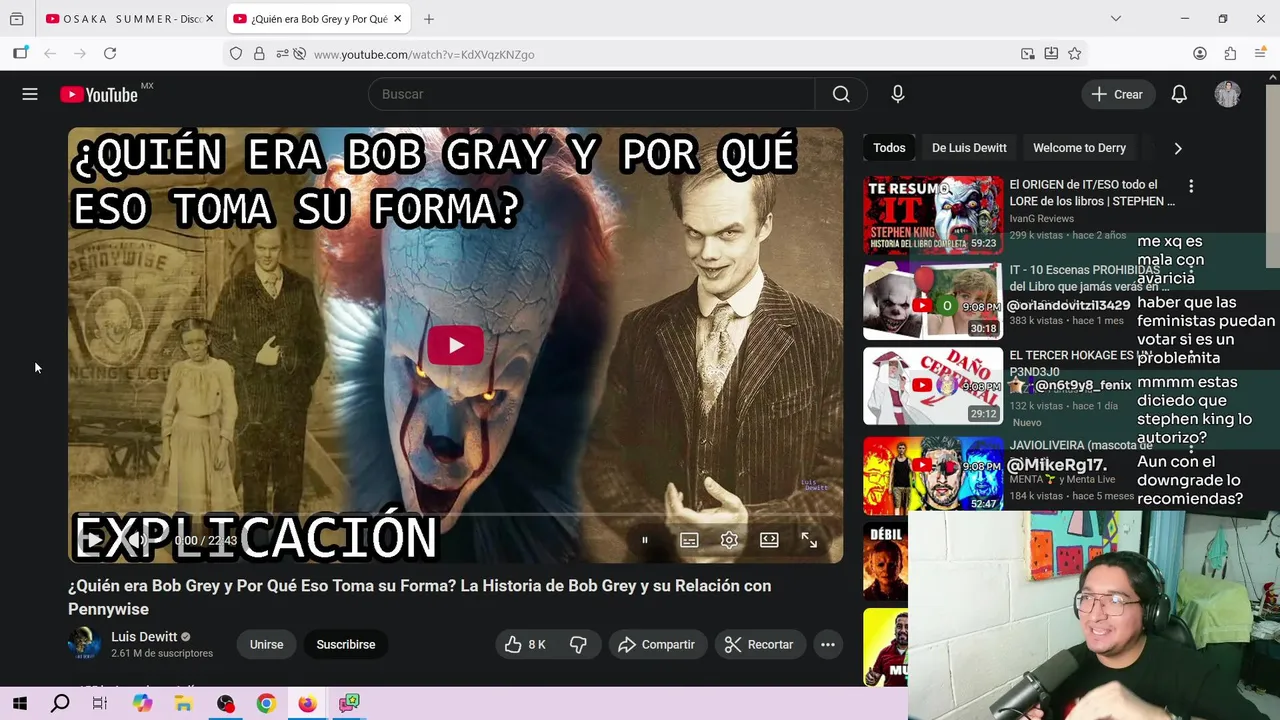Seek on the video progress bar
The image size is (1280, 720).
point(455,515)
